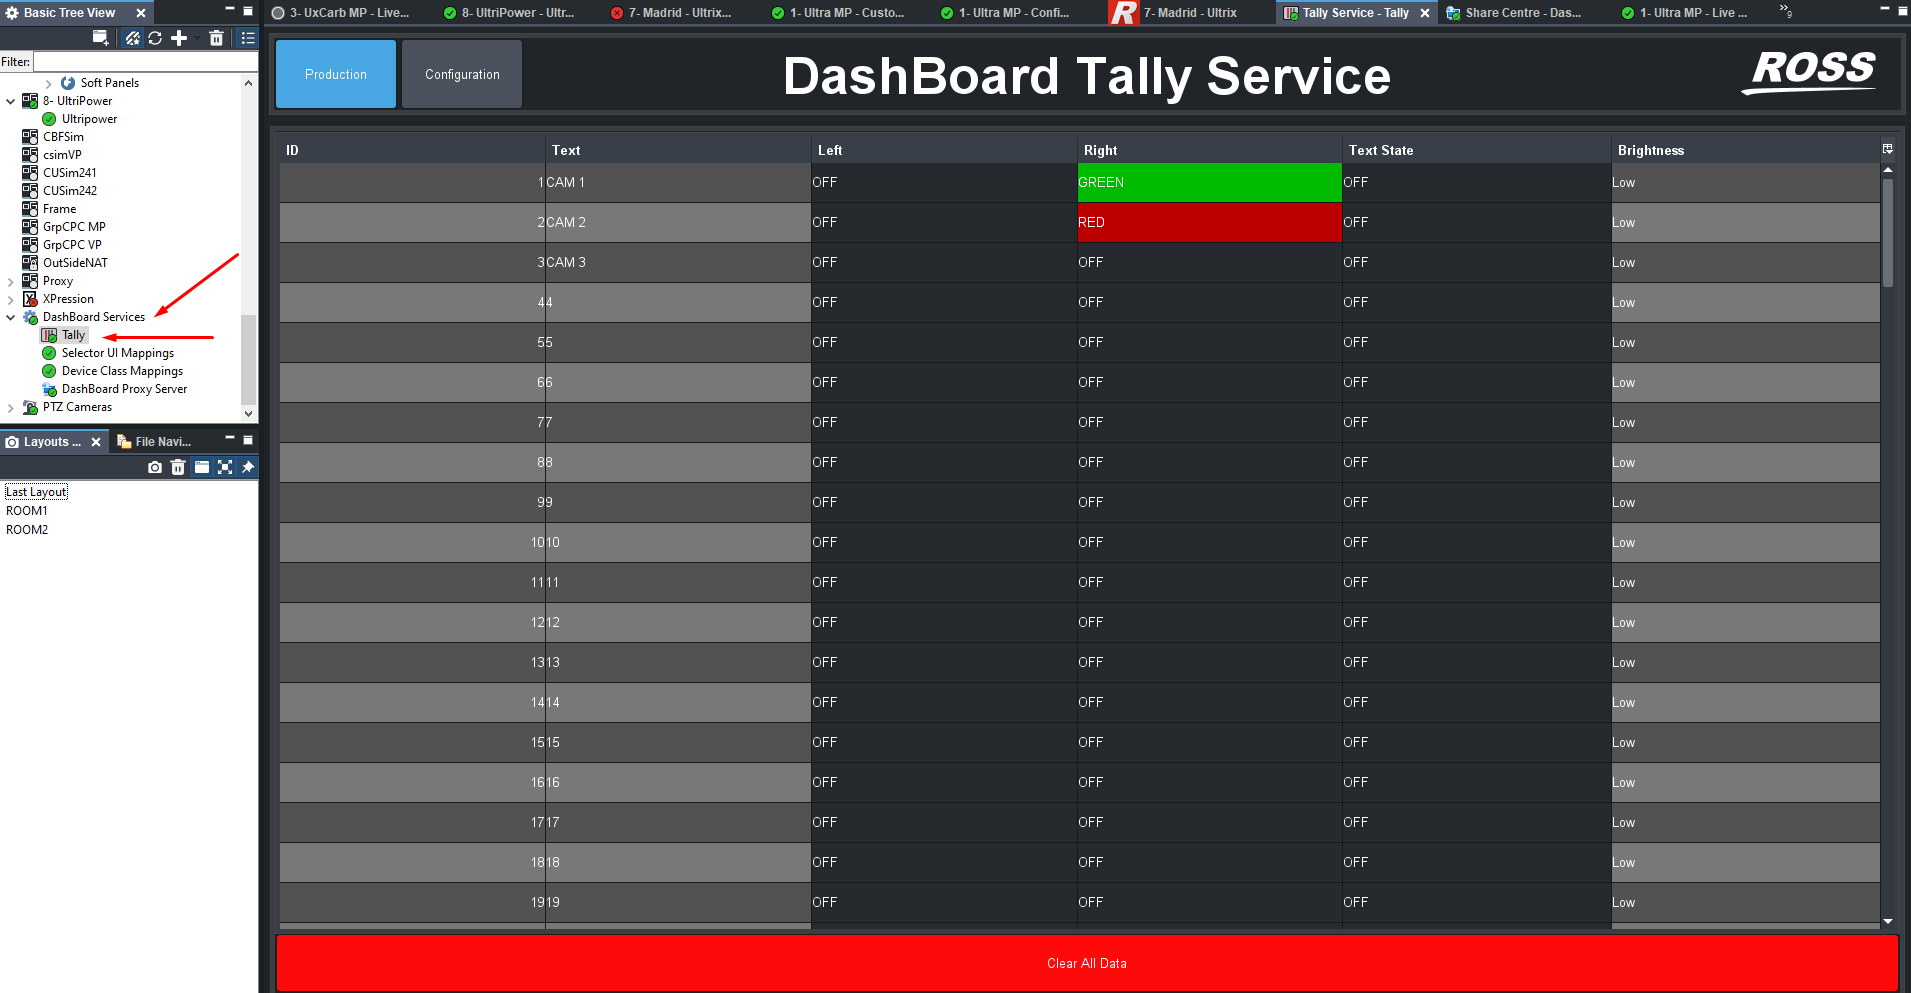
Task: Toggle the window icon in the Layouts toolbar
Action: (202, 467)
